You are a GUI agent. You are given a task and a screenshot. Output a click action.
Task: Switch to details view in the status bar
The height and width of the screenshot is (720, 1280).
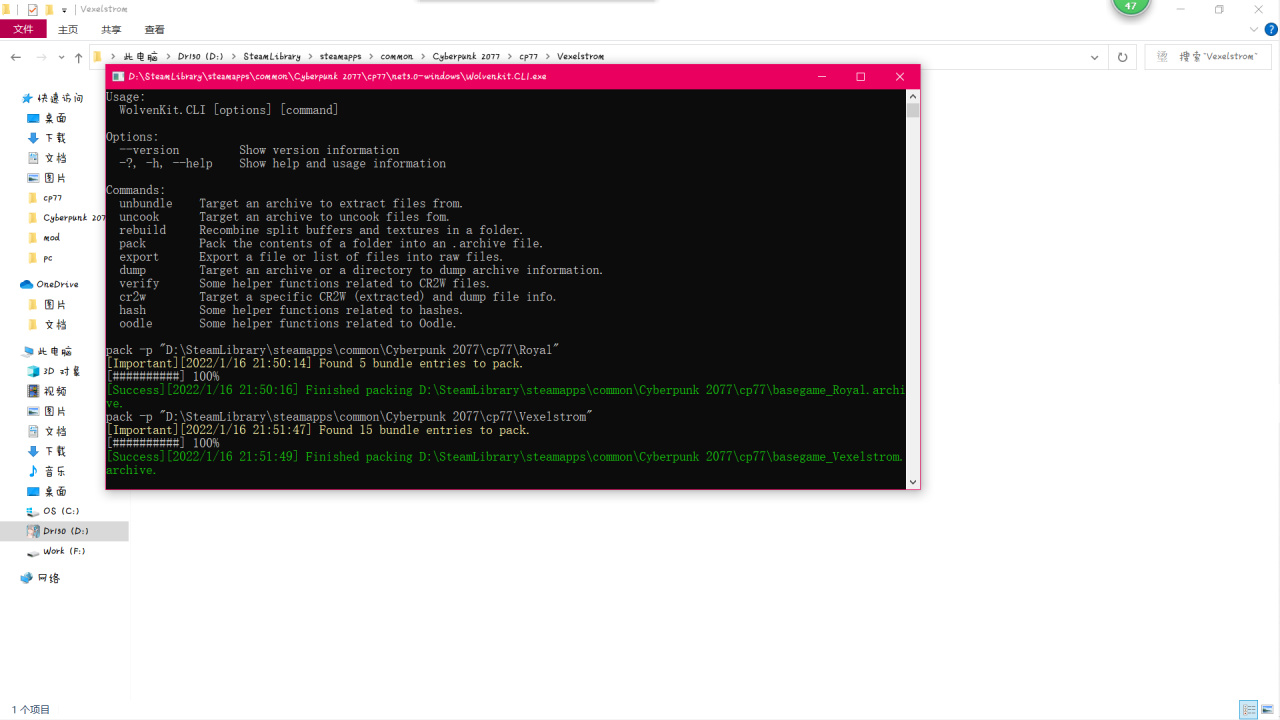click(1248, 710)
